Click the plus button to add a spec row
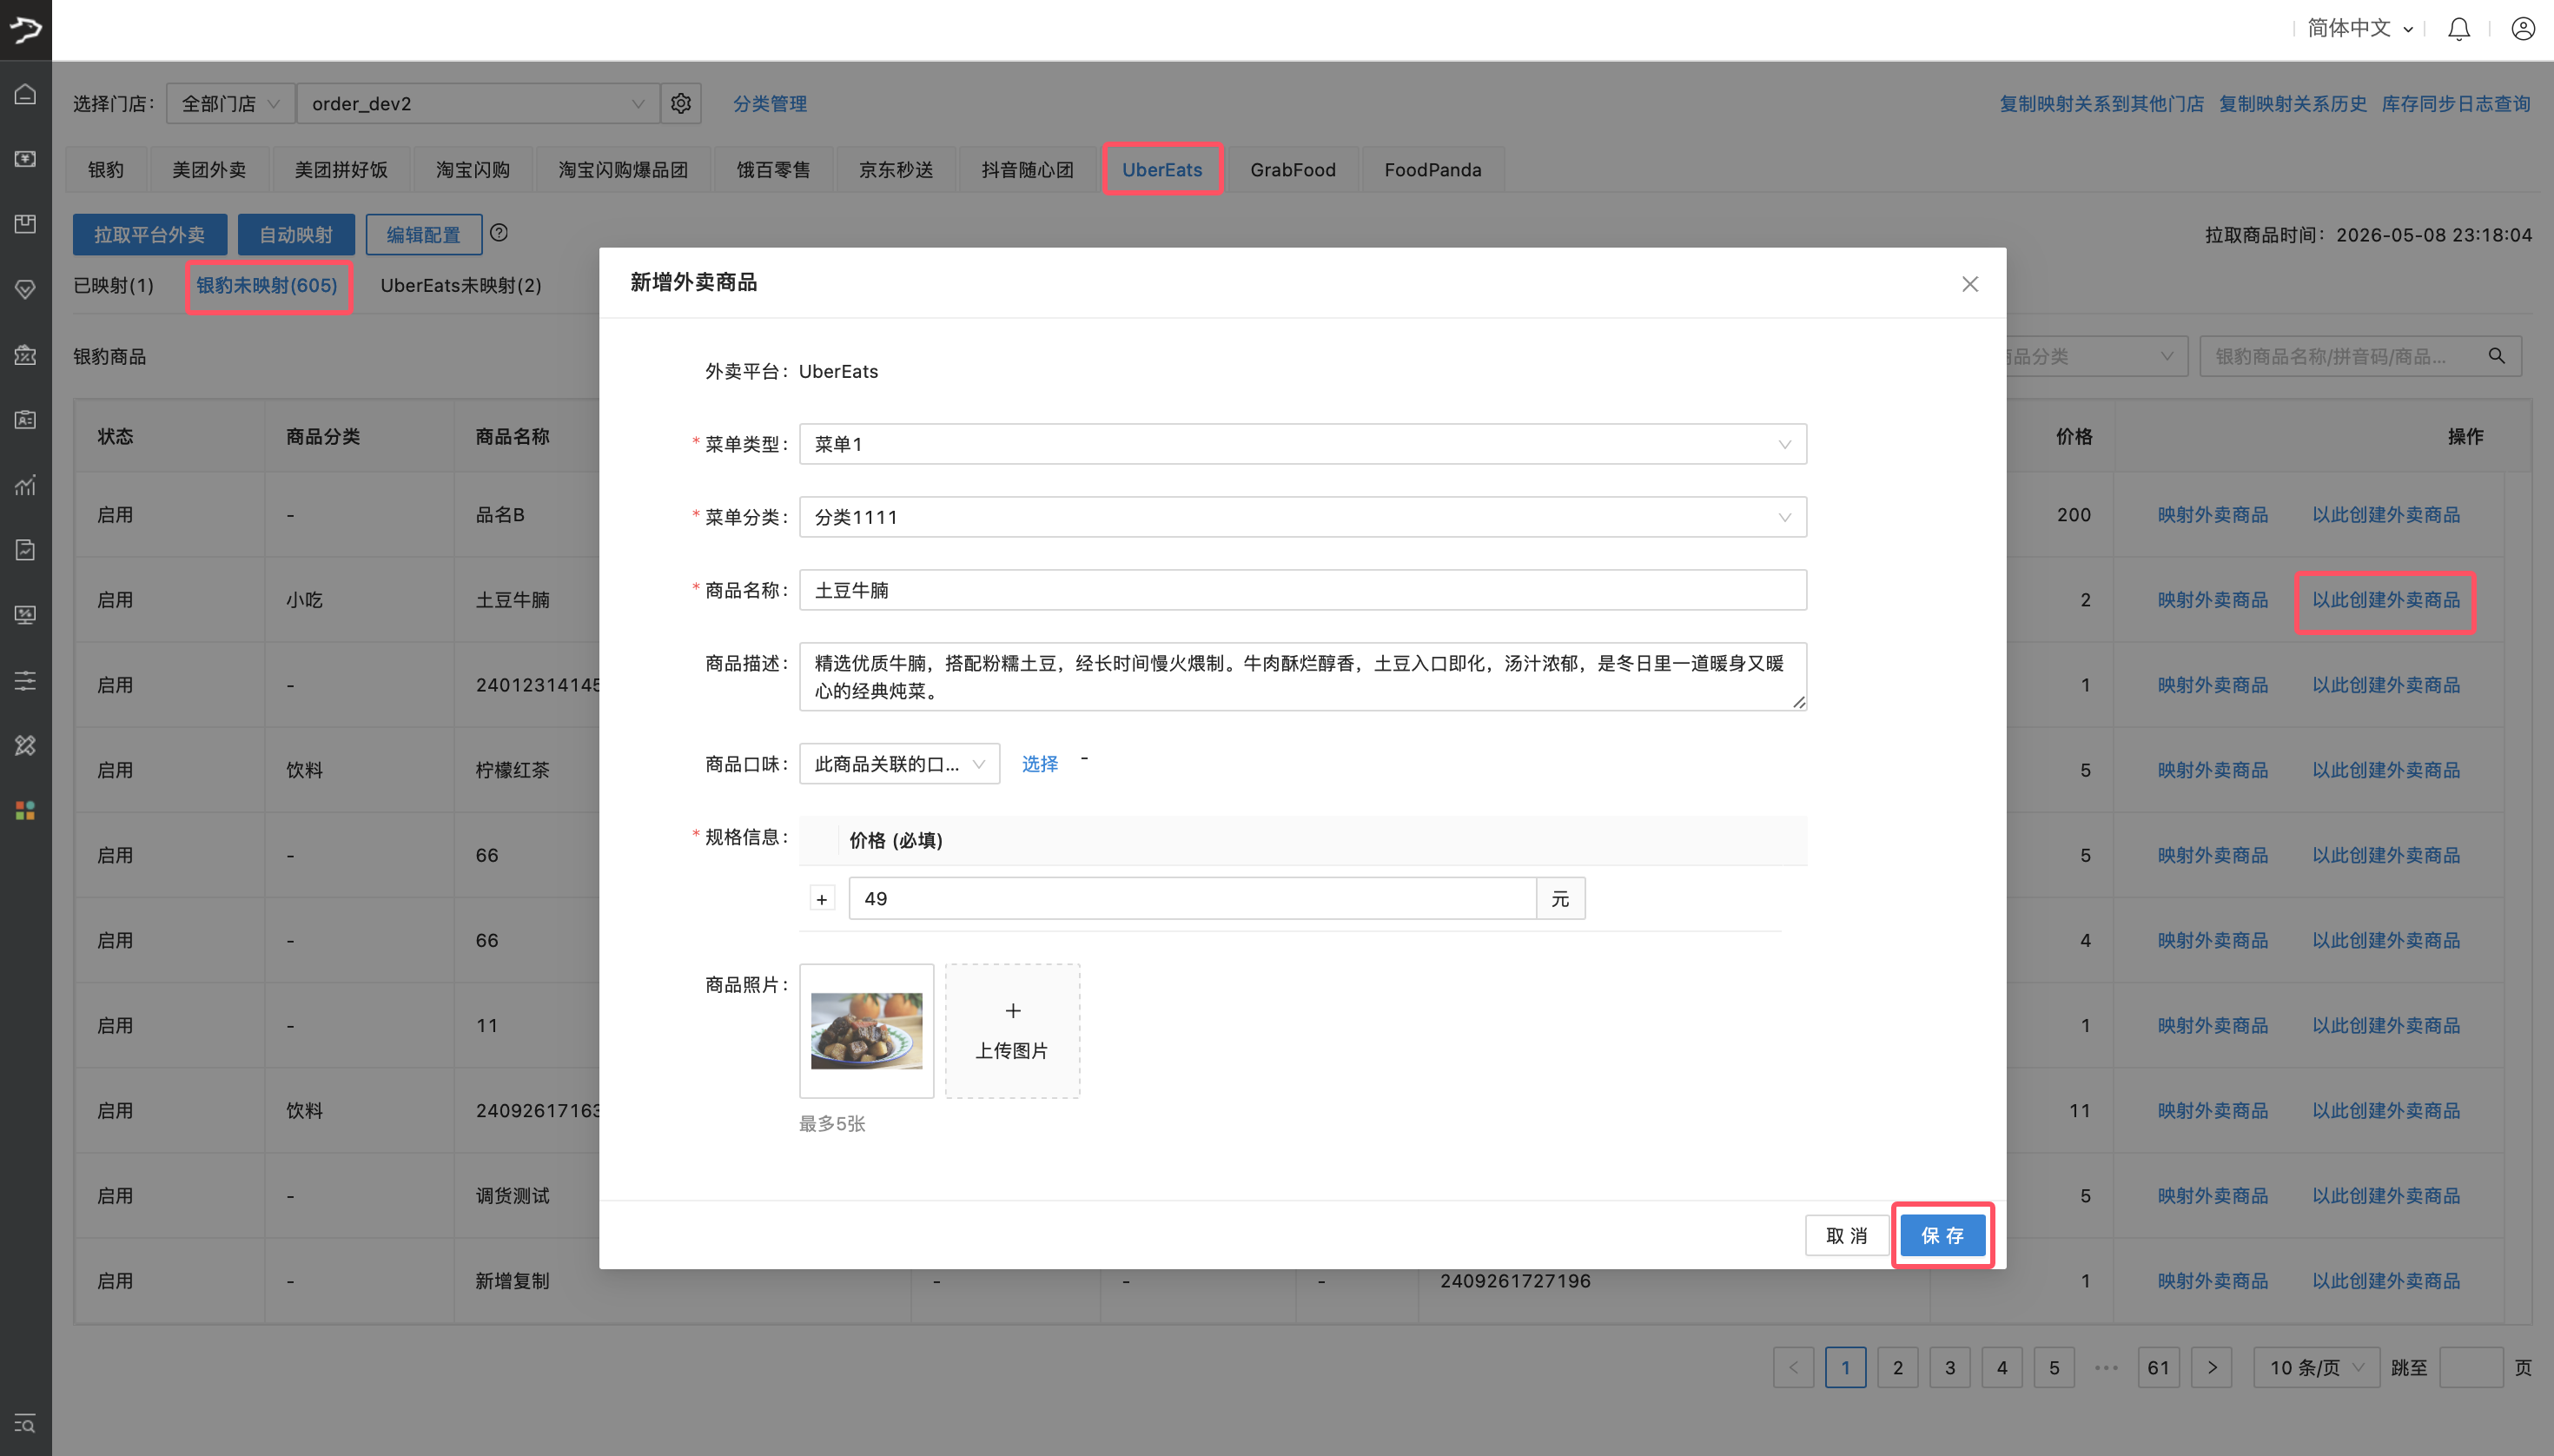This screenshot has height=1456, width=2554. (822, 899)
